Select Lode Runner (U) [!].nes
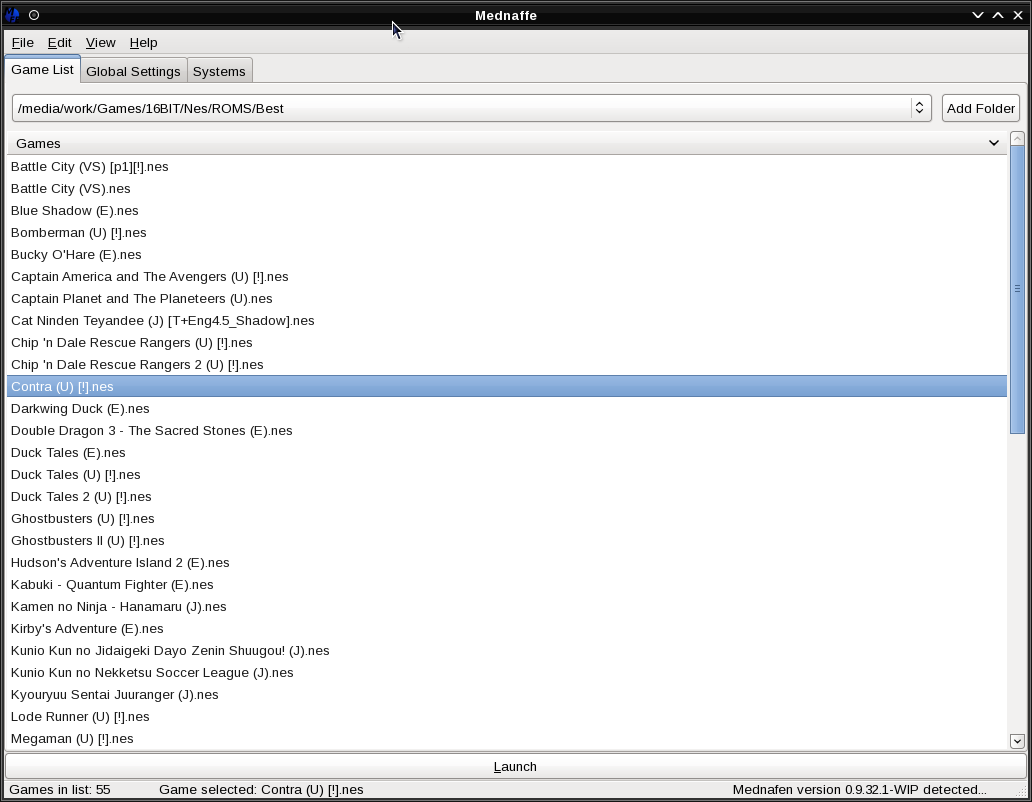 507,716
